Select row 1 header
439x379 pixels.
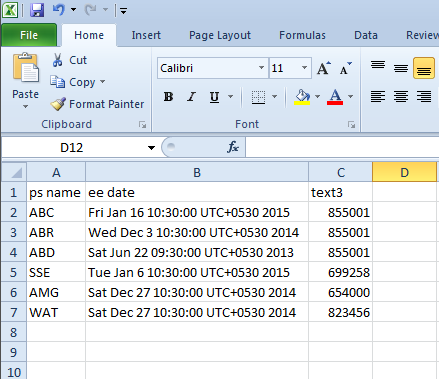pyautogui.click(x=14, y=192)
